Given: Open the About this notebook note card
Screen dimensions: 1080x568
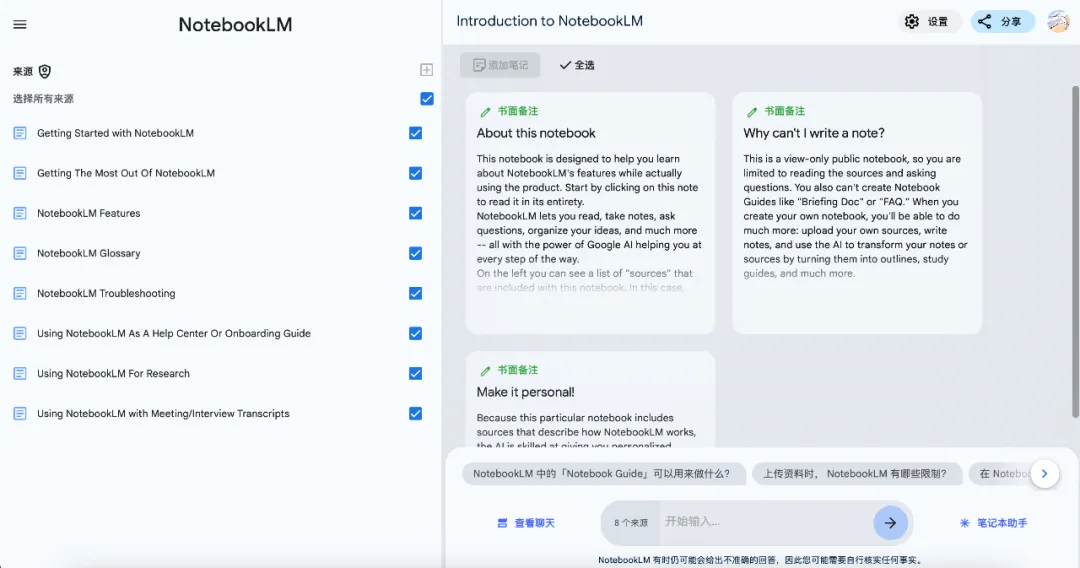Looking at the screenshot, I should click(590, 213).
